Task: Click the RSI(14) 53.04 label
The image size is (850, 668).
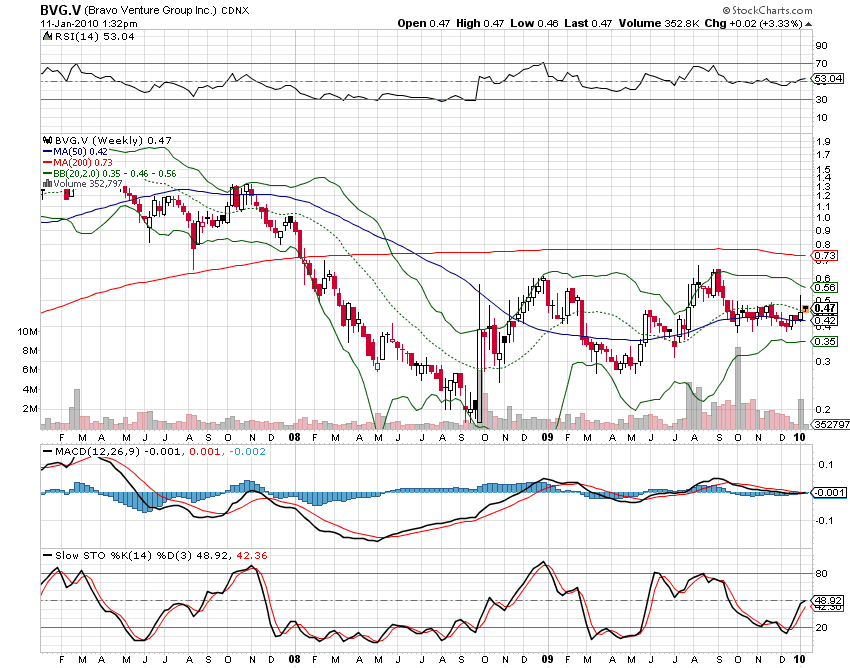Action: point(94,36)
